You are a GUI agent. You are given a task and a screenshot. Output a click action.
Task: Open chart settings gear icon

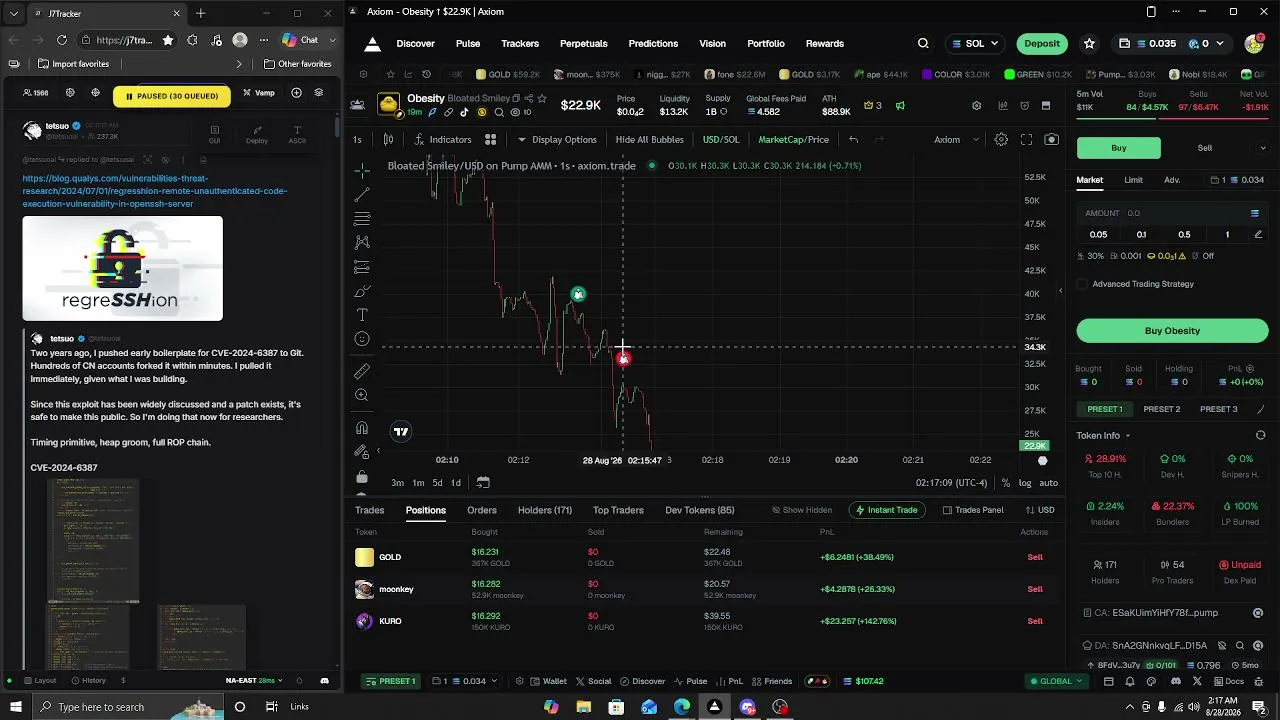[x=1001, y=140]
